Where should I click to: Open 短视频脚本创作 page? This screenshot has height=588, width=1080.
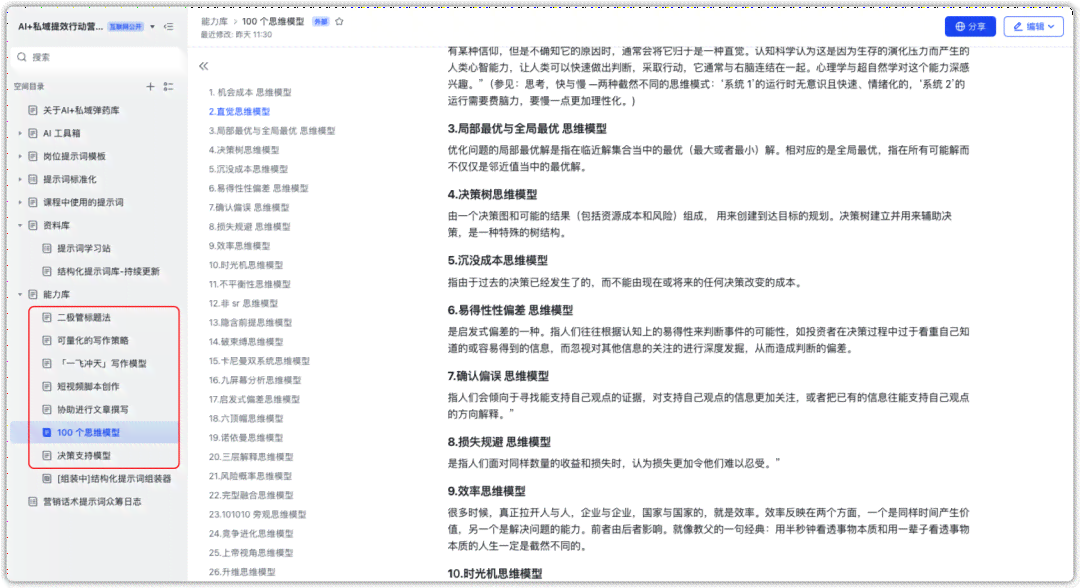(x=88, y=386)
